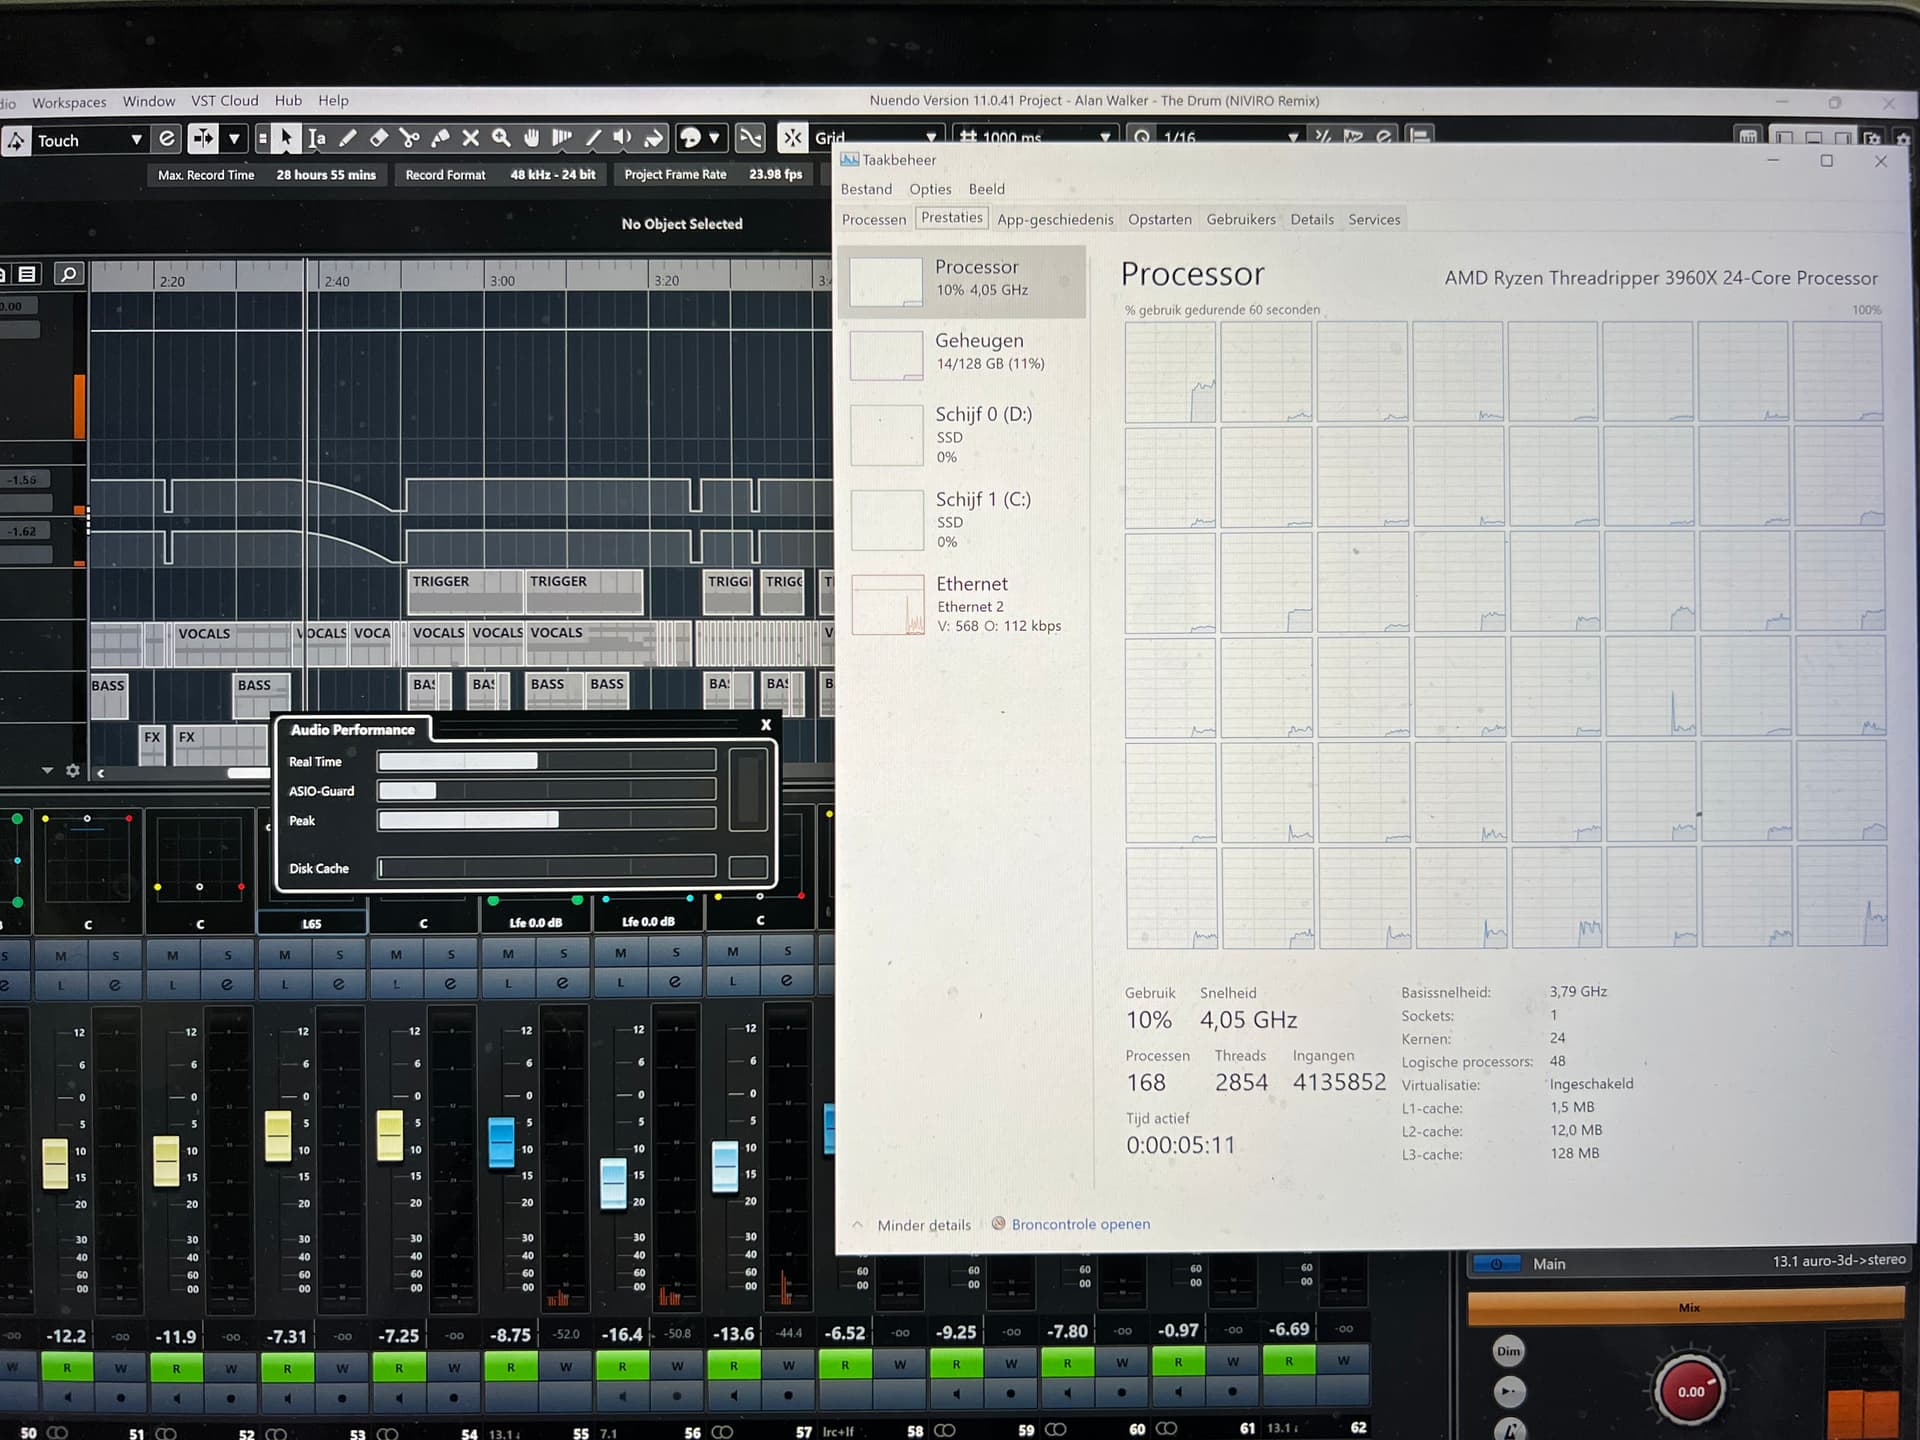This screenshot has width=1920, height=1440.
Task: Mute the channel with level -12.2
Action: [x=61, y=955]
